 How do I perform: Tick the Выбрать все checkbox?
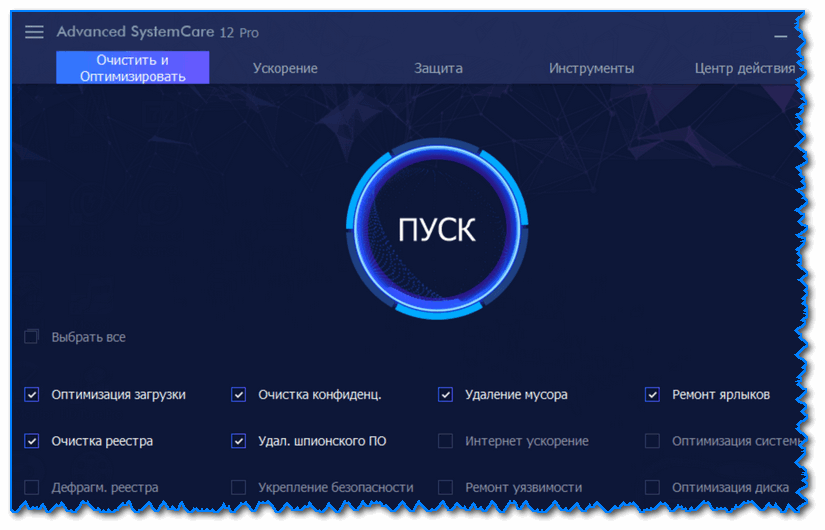pyautogui.click(x=32, y=337)
